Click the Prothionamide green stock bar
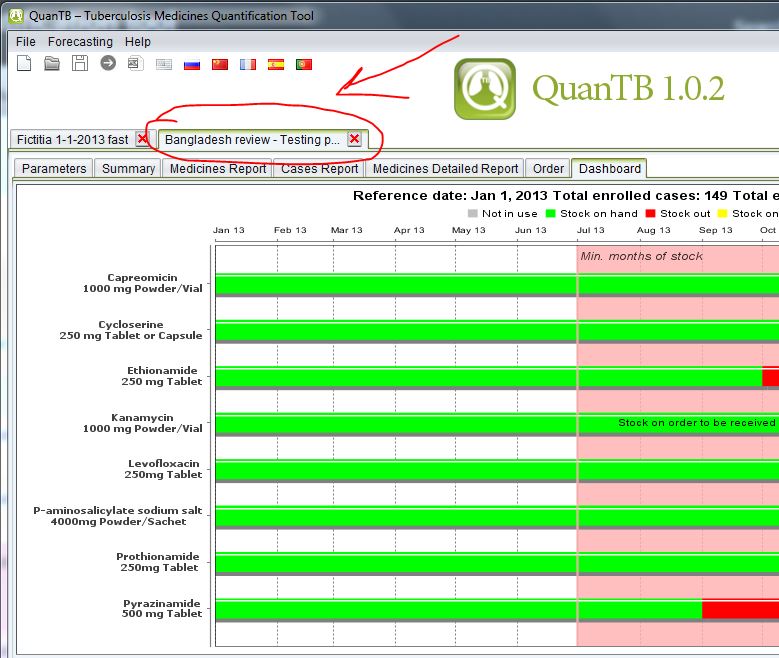The height and width of the screenshot is (658, 779). pyautogui.click(x=497, y=564)
